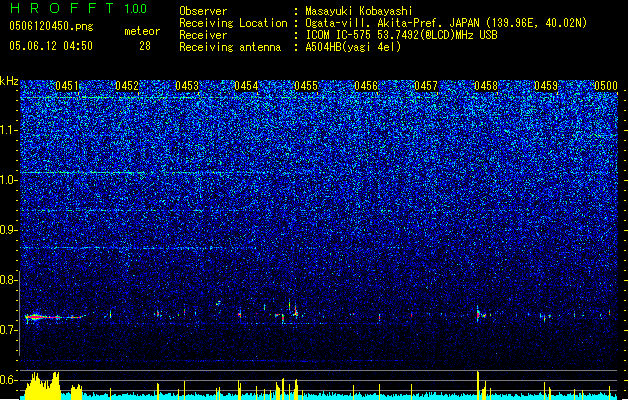Click antenna text A504HB(yagi 4el)
The height and width of the screenshot is (400, 629).
tap(353, 47)
